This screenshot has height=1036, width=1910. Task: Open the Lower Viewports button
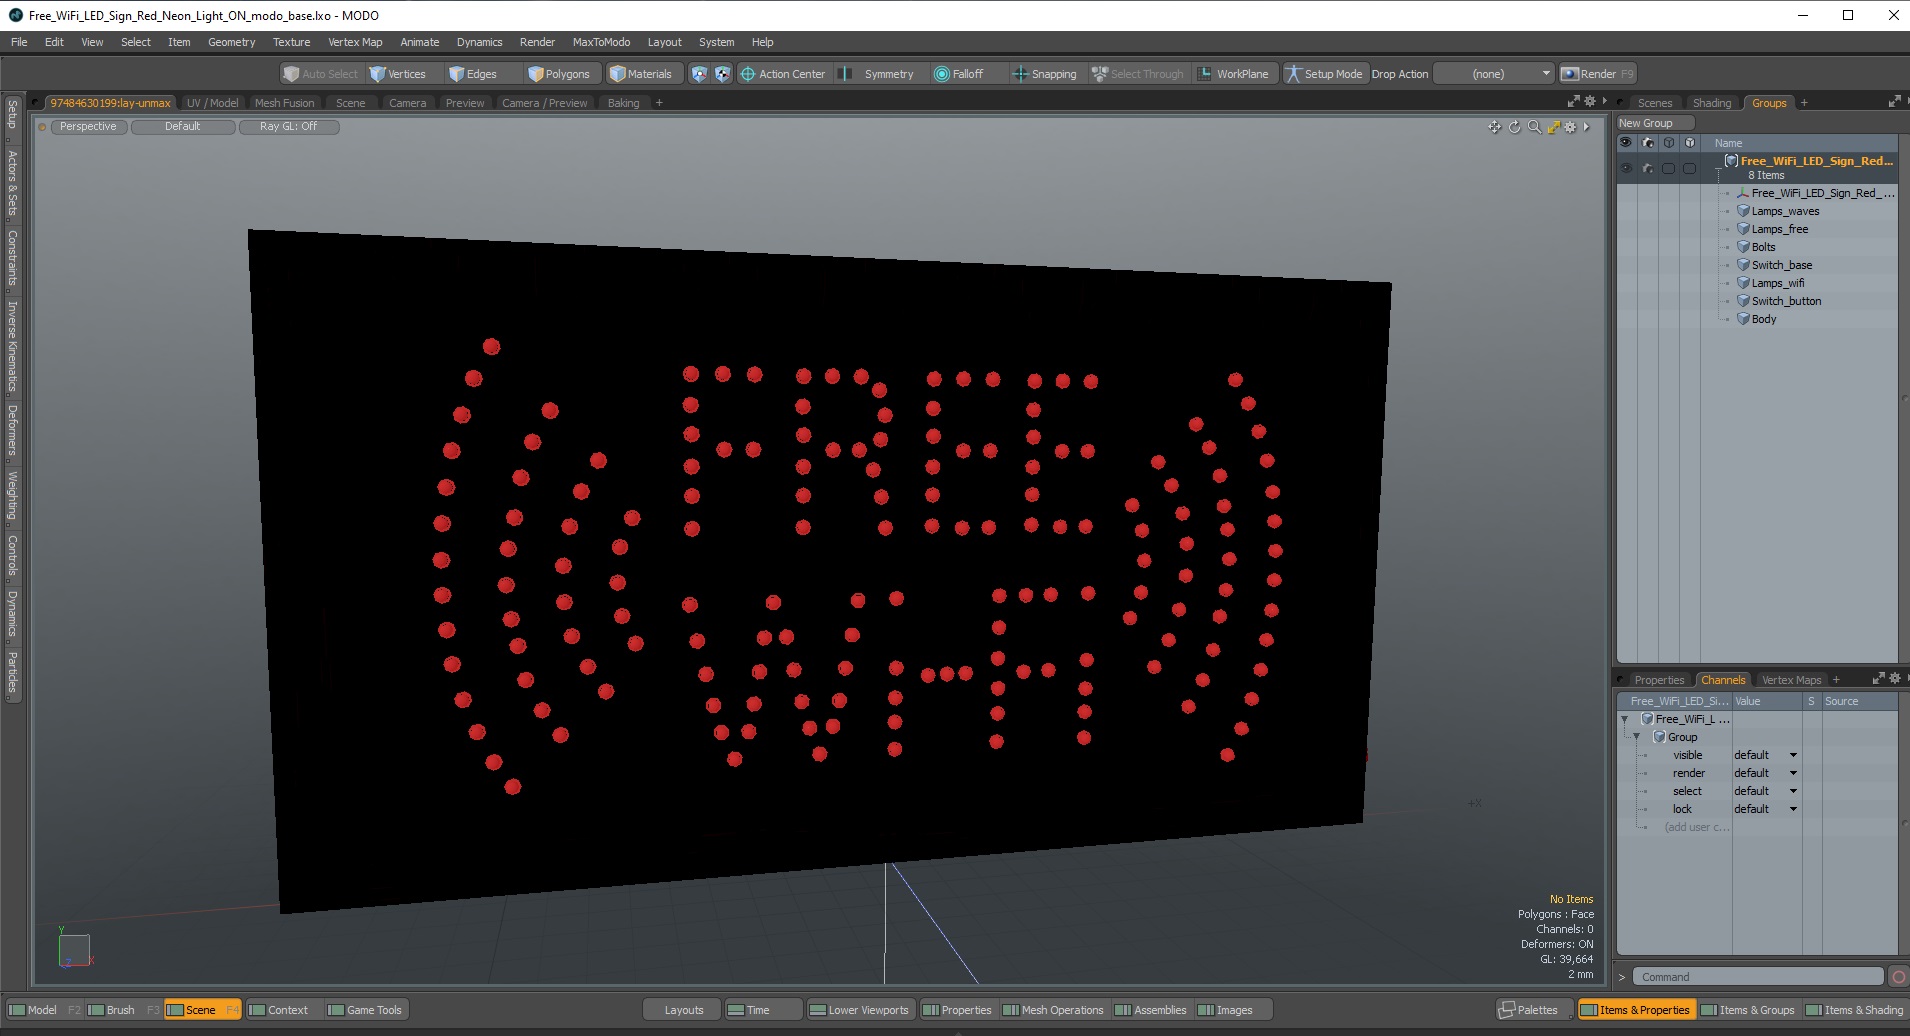tap(859, 1010)
